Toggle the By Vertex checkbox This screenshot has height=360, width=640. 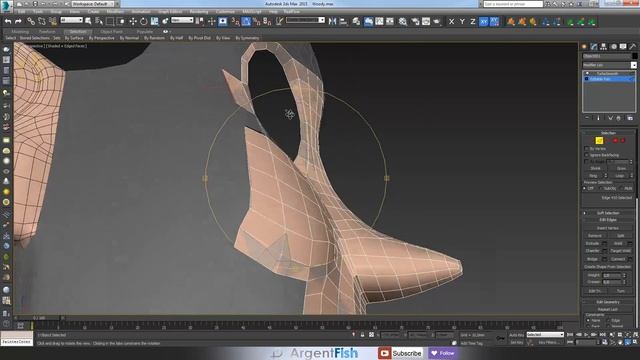[587, 149]
